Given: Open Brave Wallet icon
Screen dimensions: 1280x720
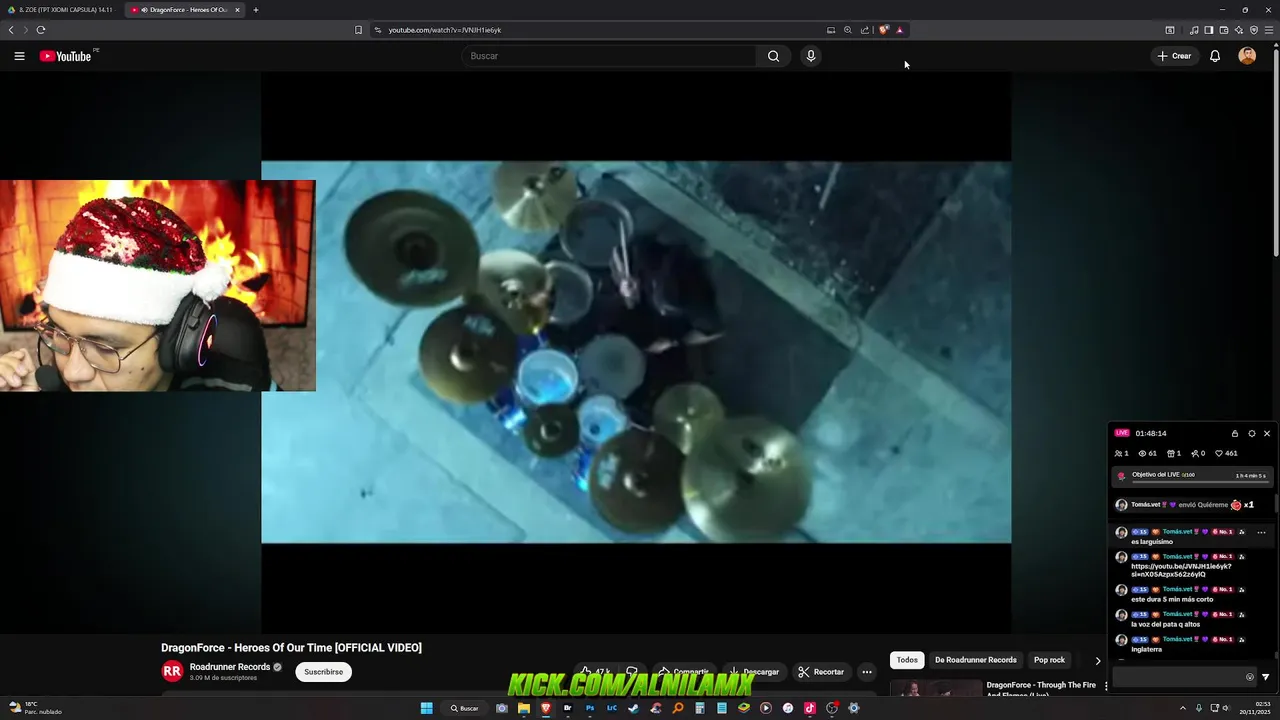Looking at the screenshot, I should [x=1224, y=30].
